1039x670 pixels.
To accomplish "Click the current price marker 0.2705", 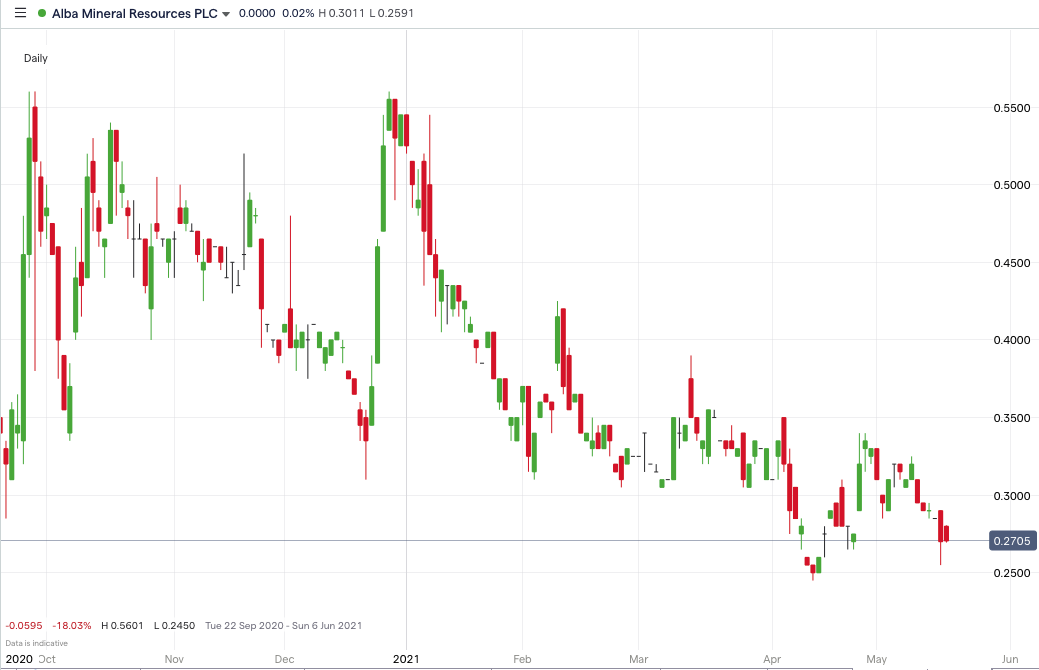I will tap(1012, 540).
